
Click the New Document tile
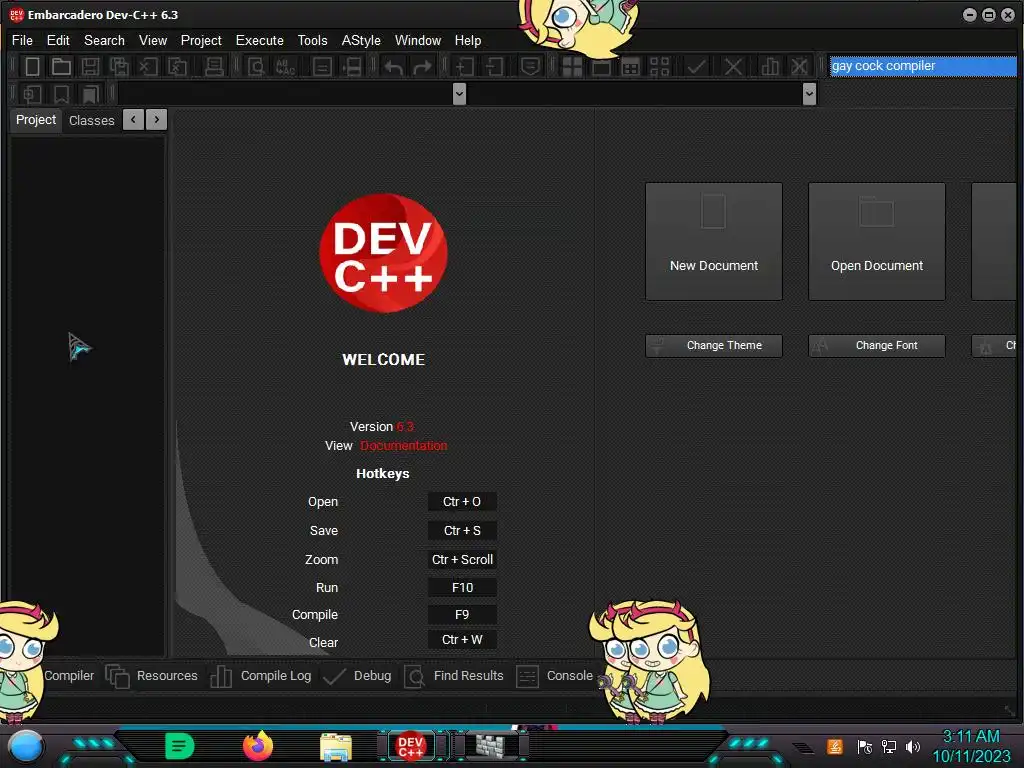[x=714, y=242]
